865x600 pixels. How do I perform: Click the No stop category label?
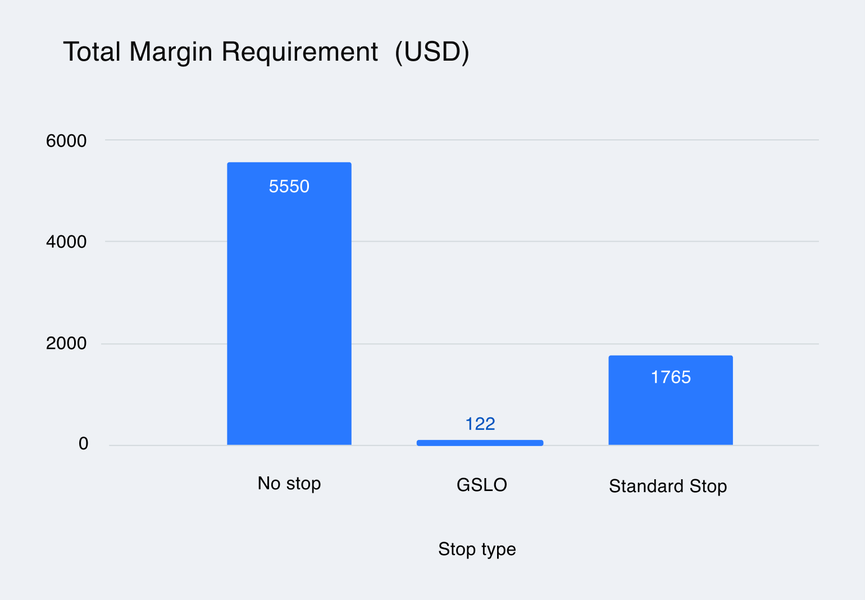click(x=289, y=484)
